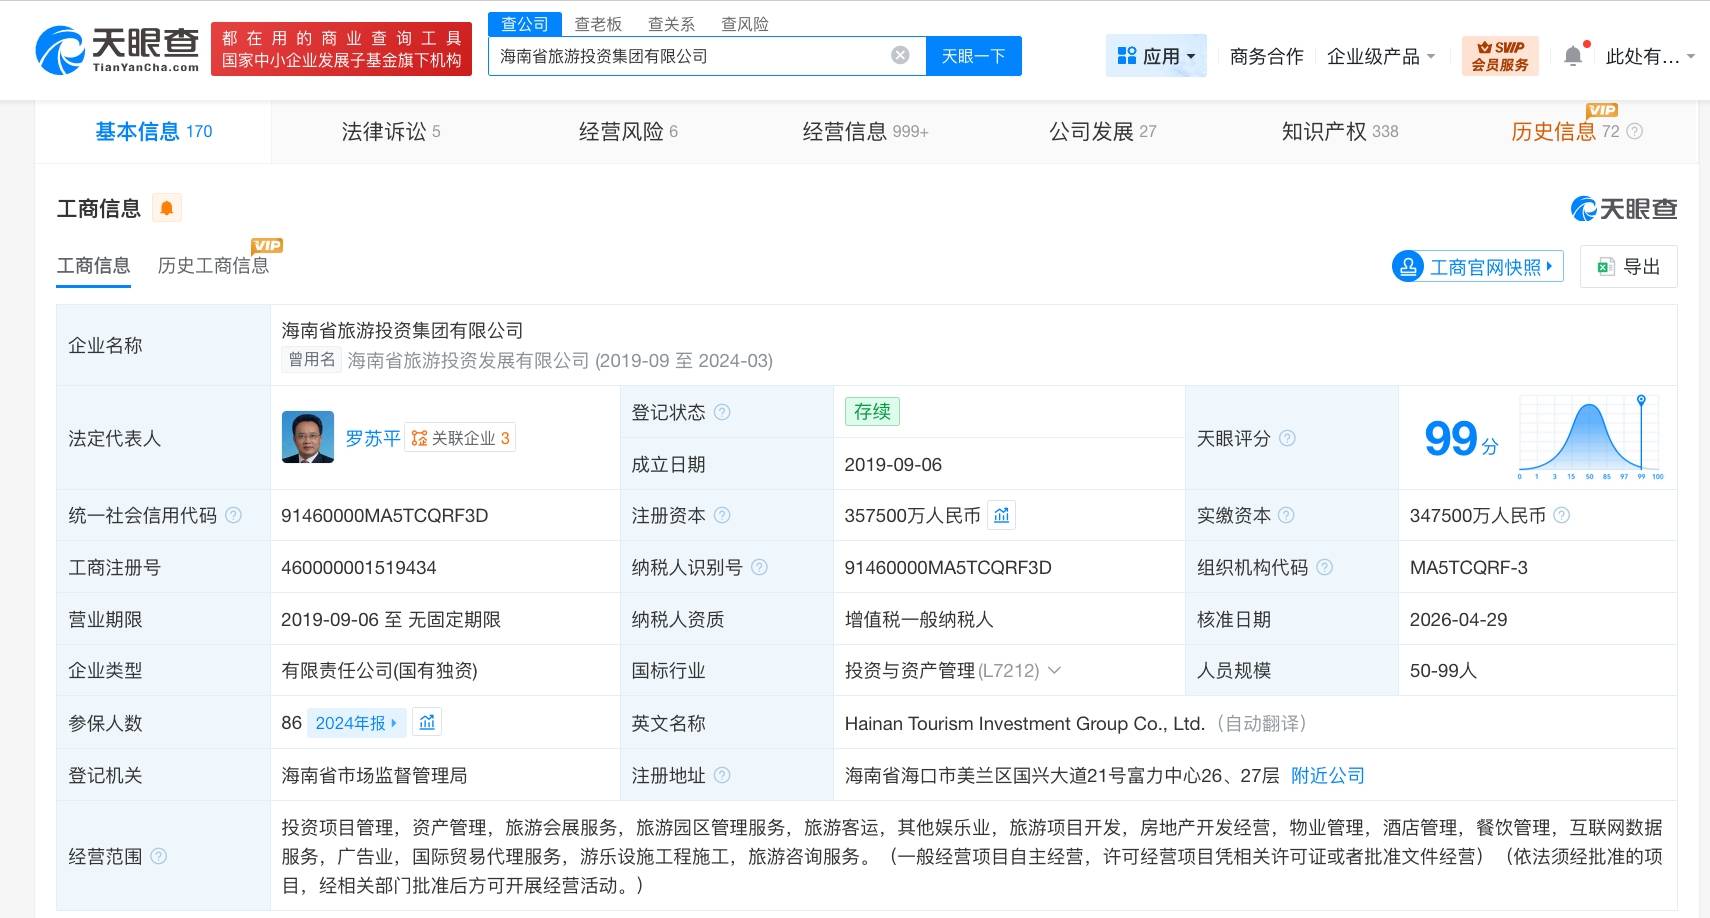This screenshot has height=918, width=1710.
Task: Click help icon next to 历史信息 72
Action: click(1635, 131)
